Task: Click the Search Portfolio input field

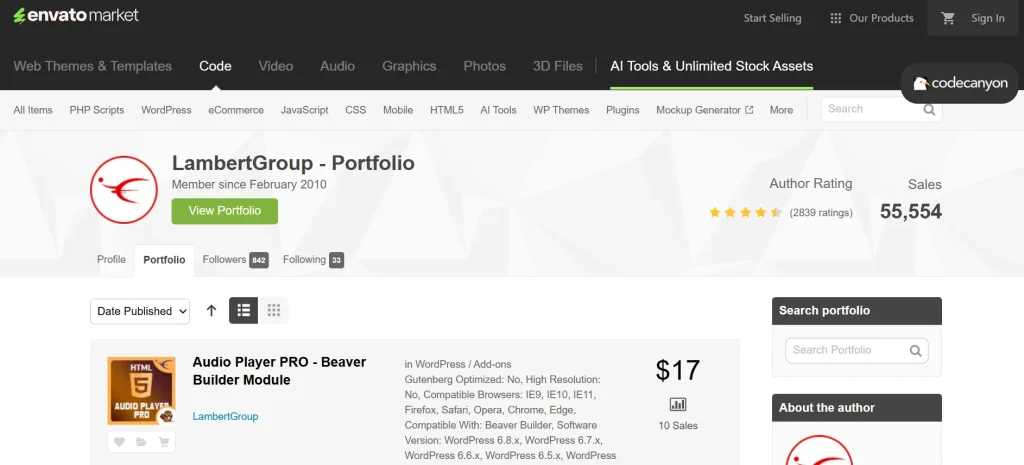Action: pyautogui.click(x=845, y=351)
